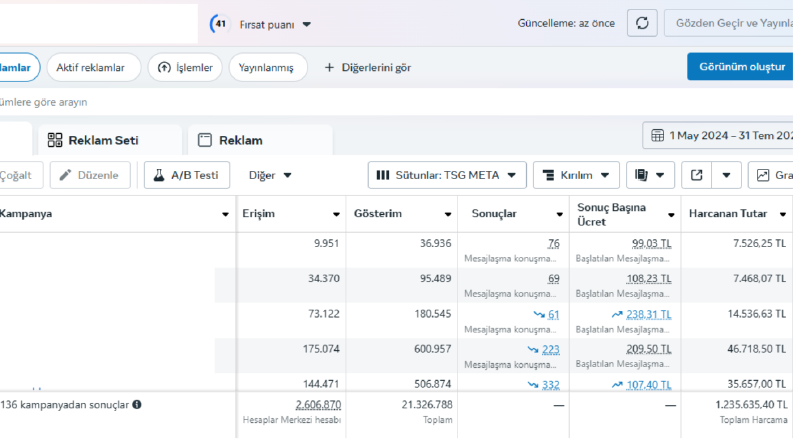This screenshot has width=793, height=446.
Task: Open the Grafikler chart icon button
Action: pos(770,175)
